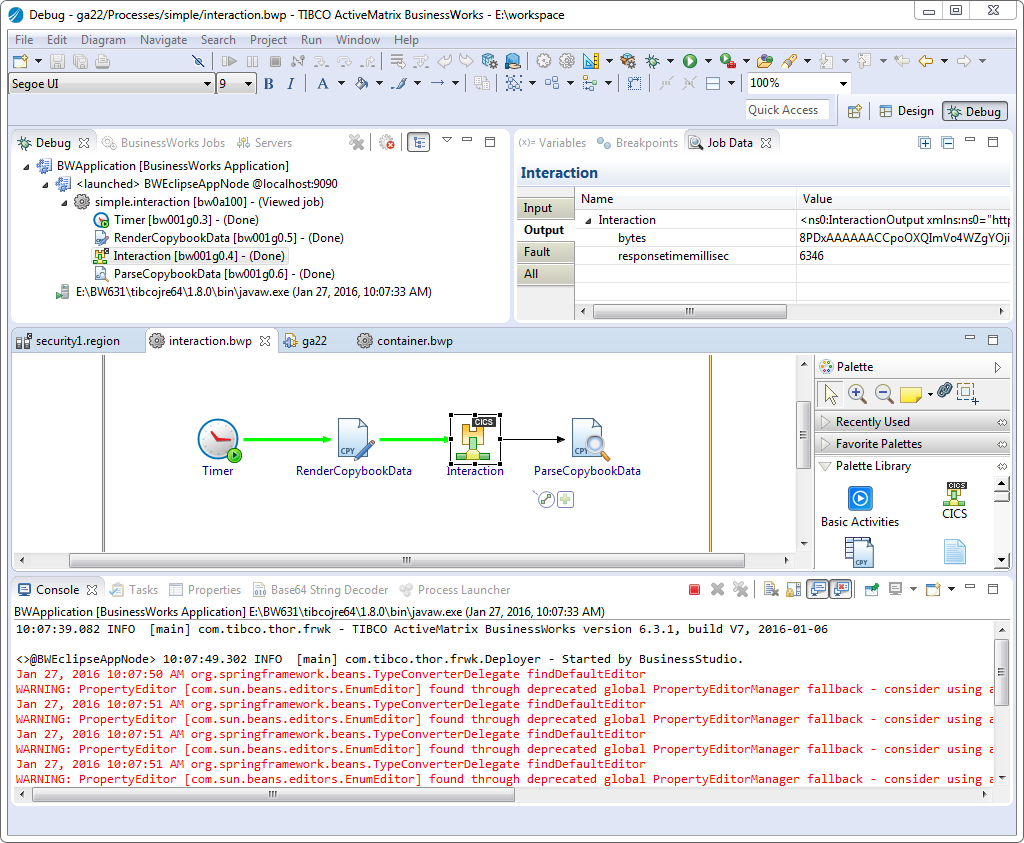Click the back navigation yellow arrow

click(x=925, y=61)
